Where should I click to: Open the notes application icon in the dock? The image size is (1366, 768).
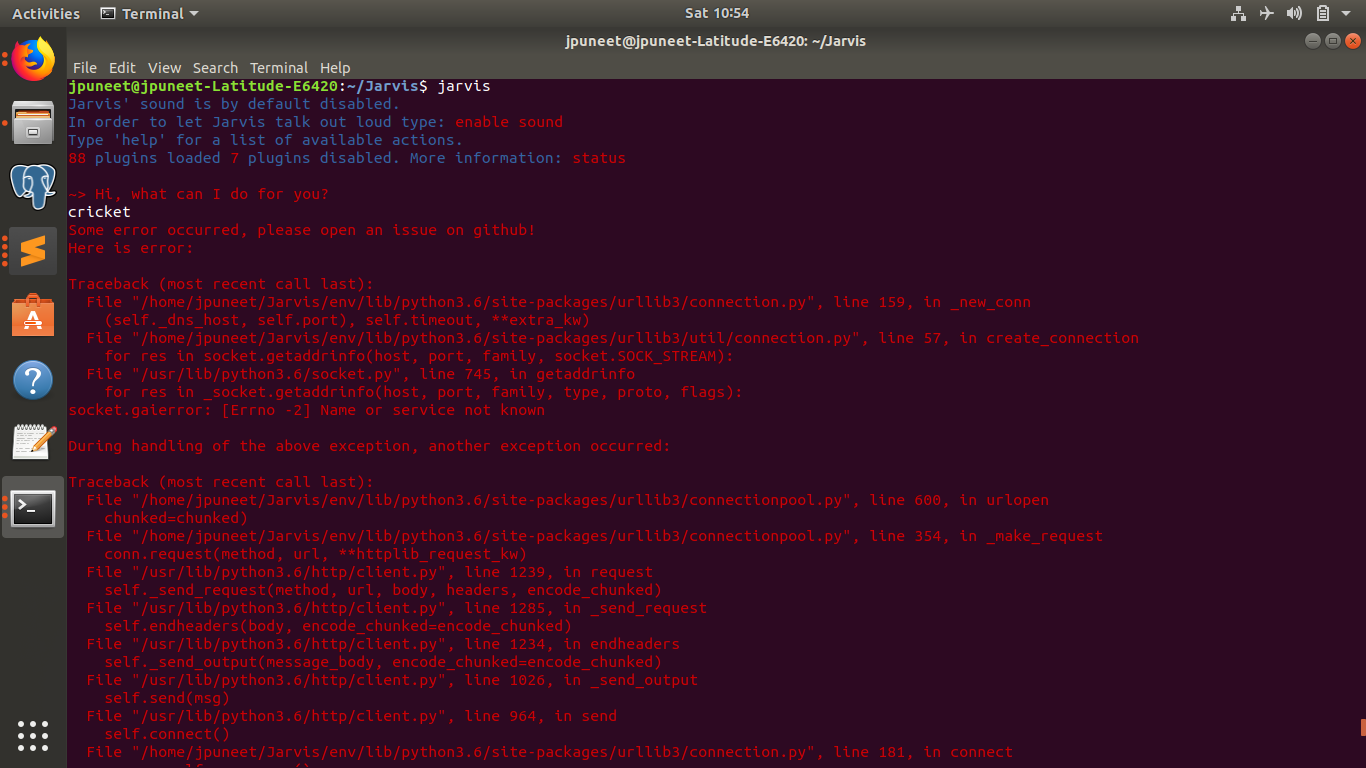[33, 444]
